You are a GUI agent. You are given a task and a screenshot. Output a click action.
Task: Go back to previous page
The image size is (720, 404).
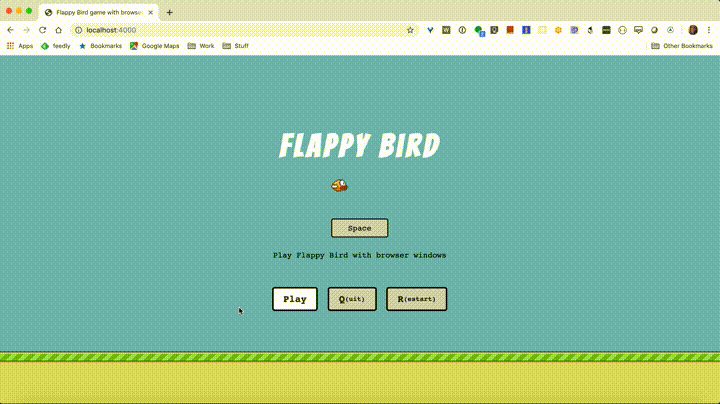11,30
